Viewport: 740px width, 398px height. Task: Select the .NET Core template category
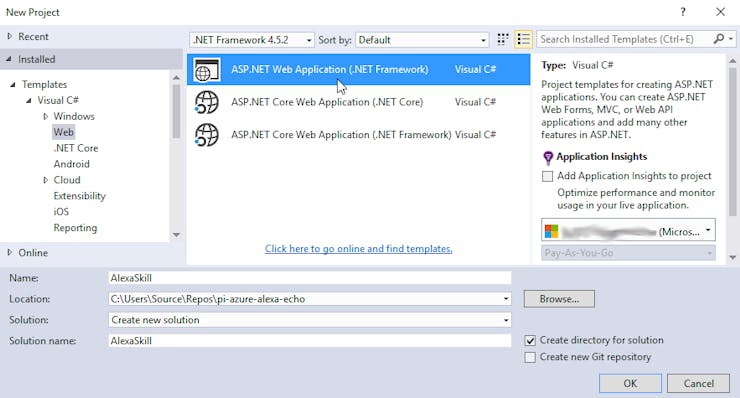76,148
